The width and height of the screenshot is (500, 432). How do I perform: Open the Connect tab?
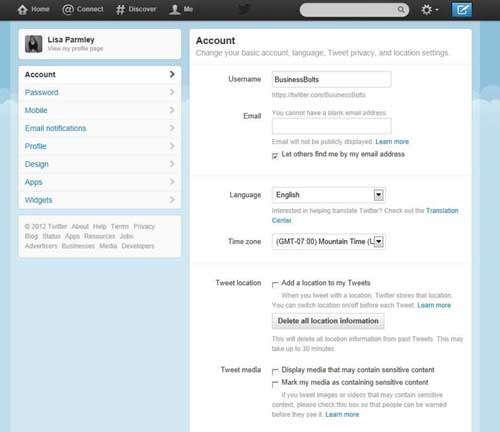point(83,9)
